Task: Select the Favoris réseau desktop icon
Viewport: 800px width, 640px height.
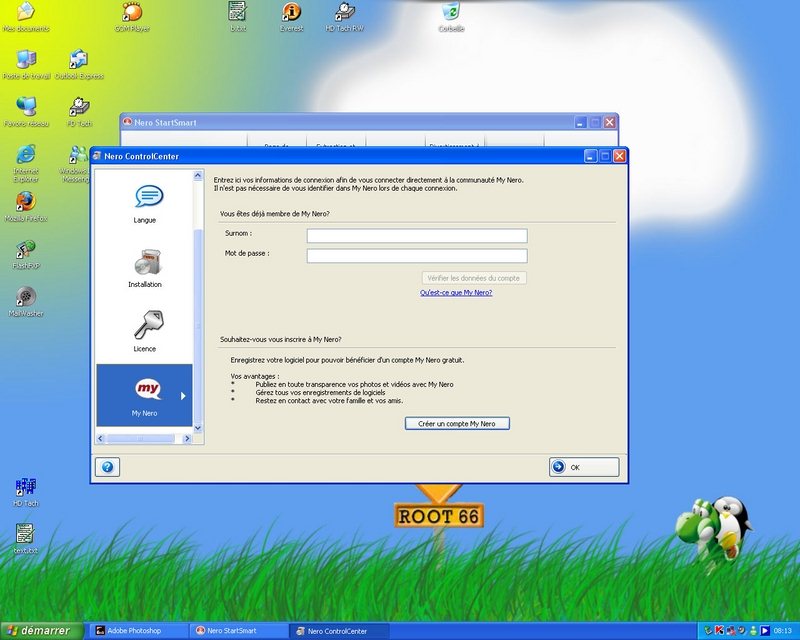Action: (x=27, y=112)
